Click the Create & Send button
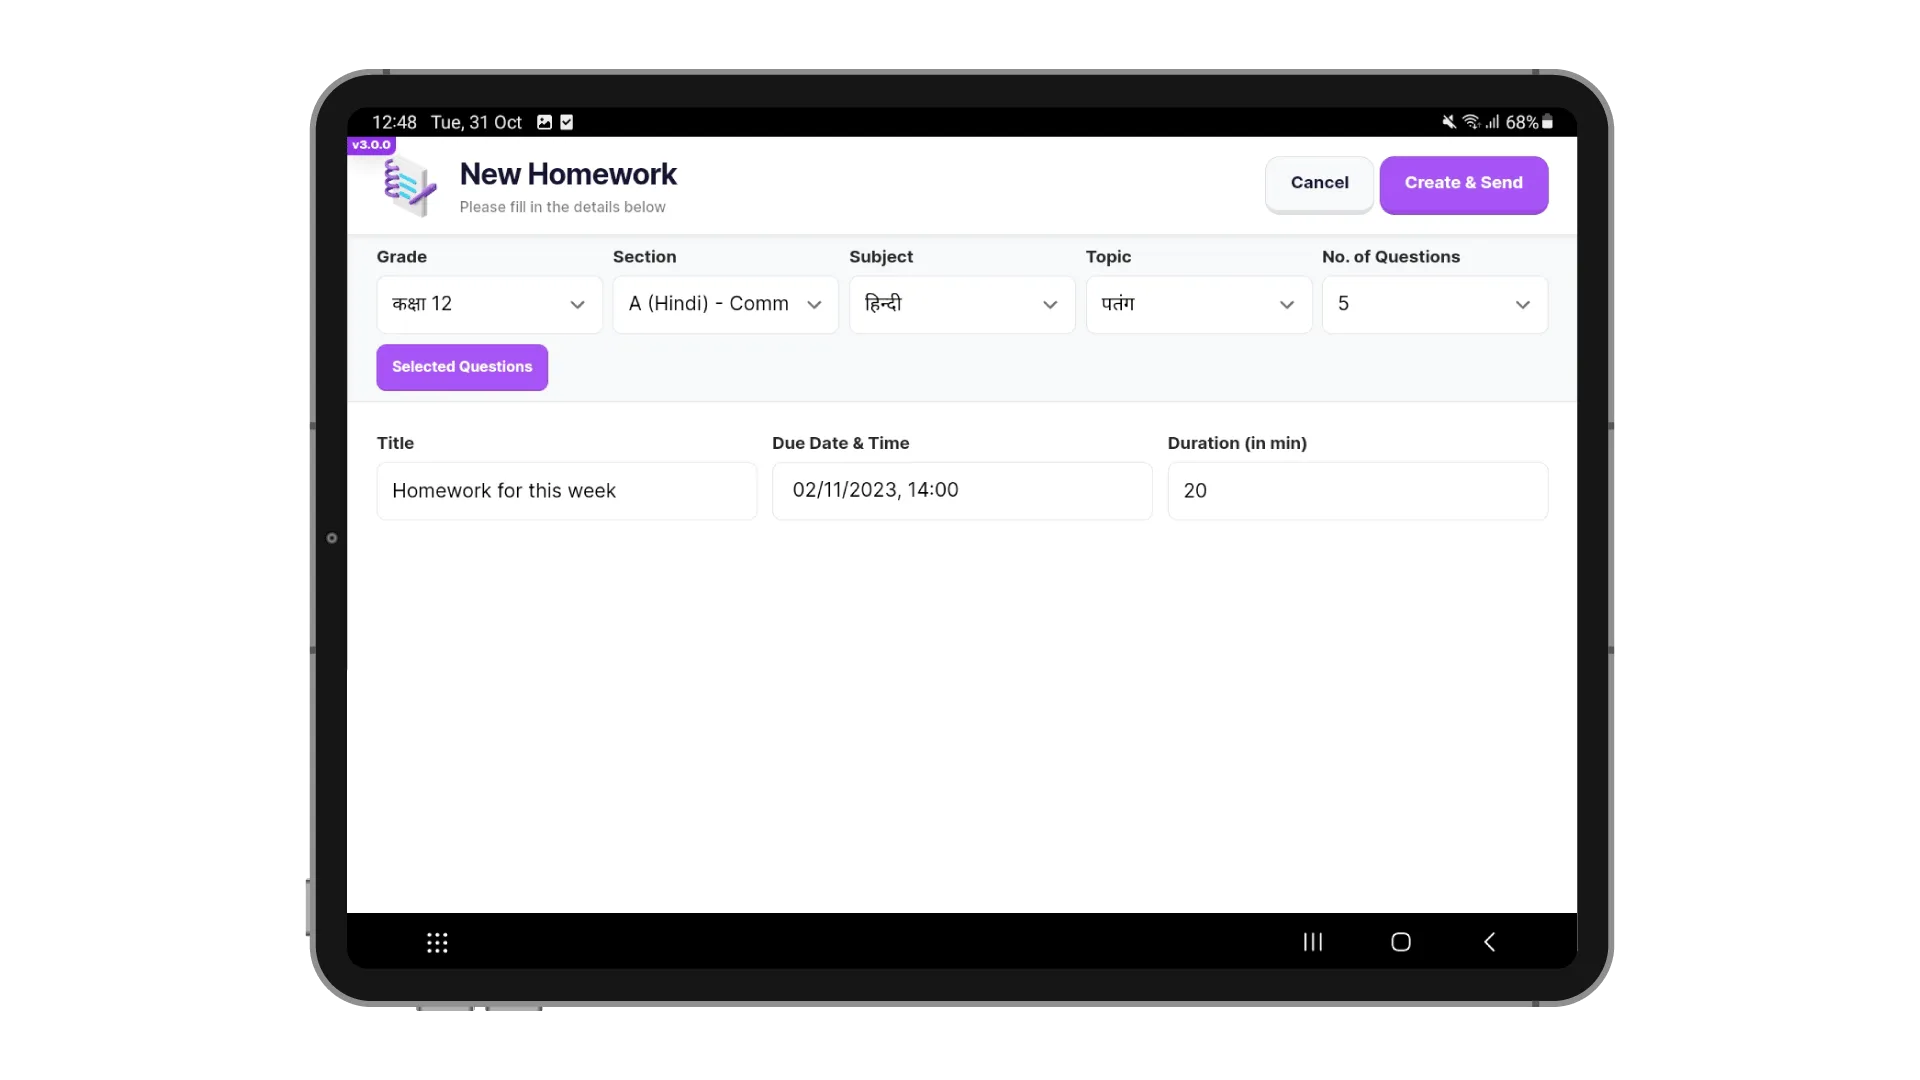1920x1080 pixels. click(x=1464, y=184)
